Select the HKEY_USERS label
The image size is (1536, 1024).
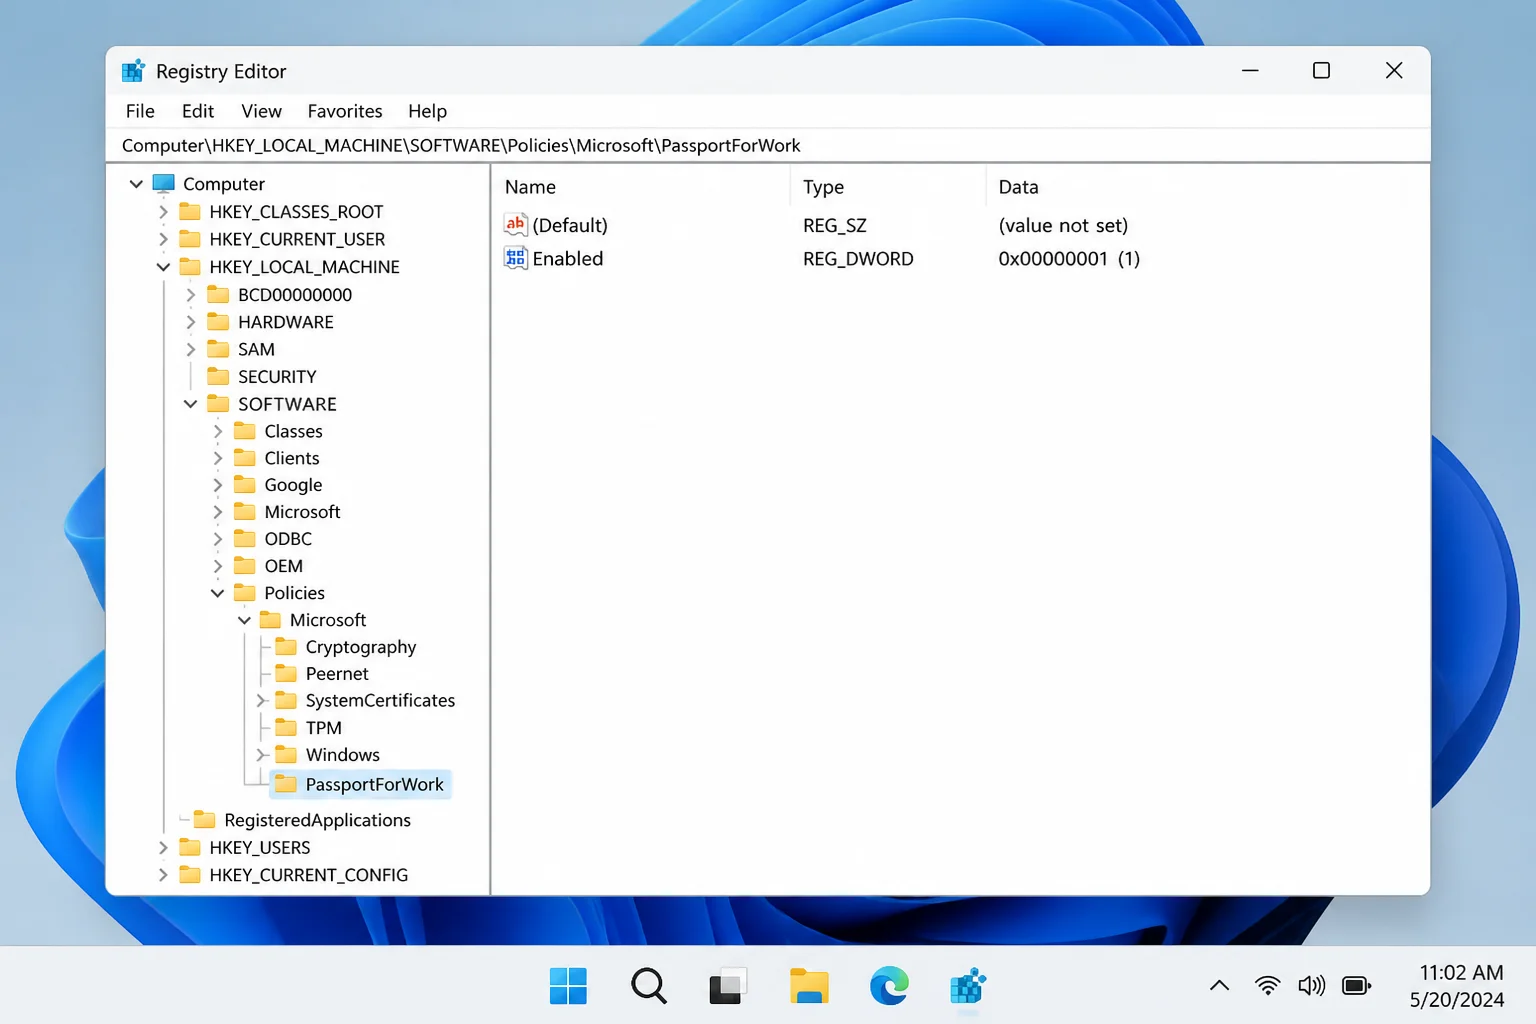[x=260, y=848]
